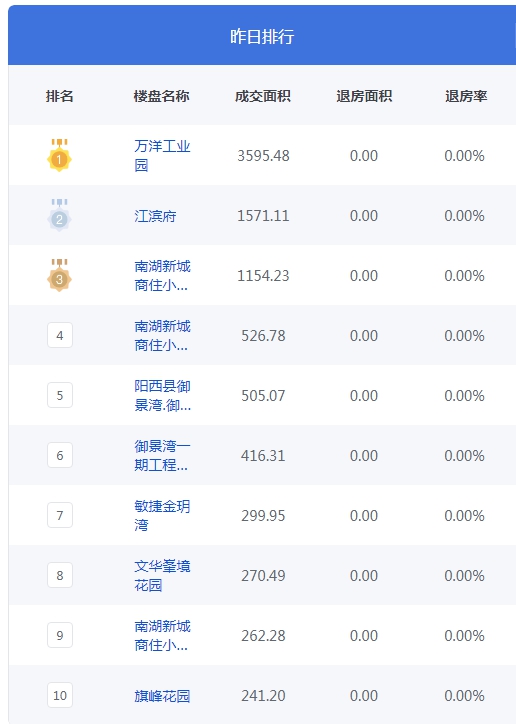
Task: Open the 江滨府 property link
Action: (x=155, y=216)
